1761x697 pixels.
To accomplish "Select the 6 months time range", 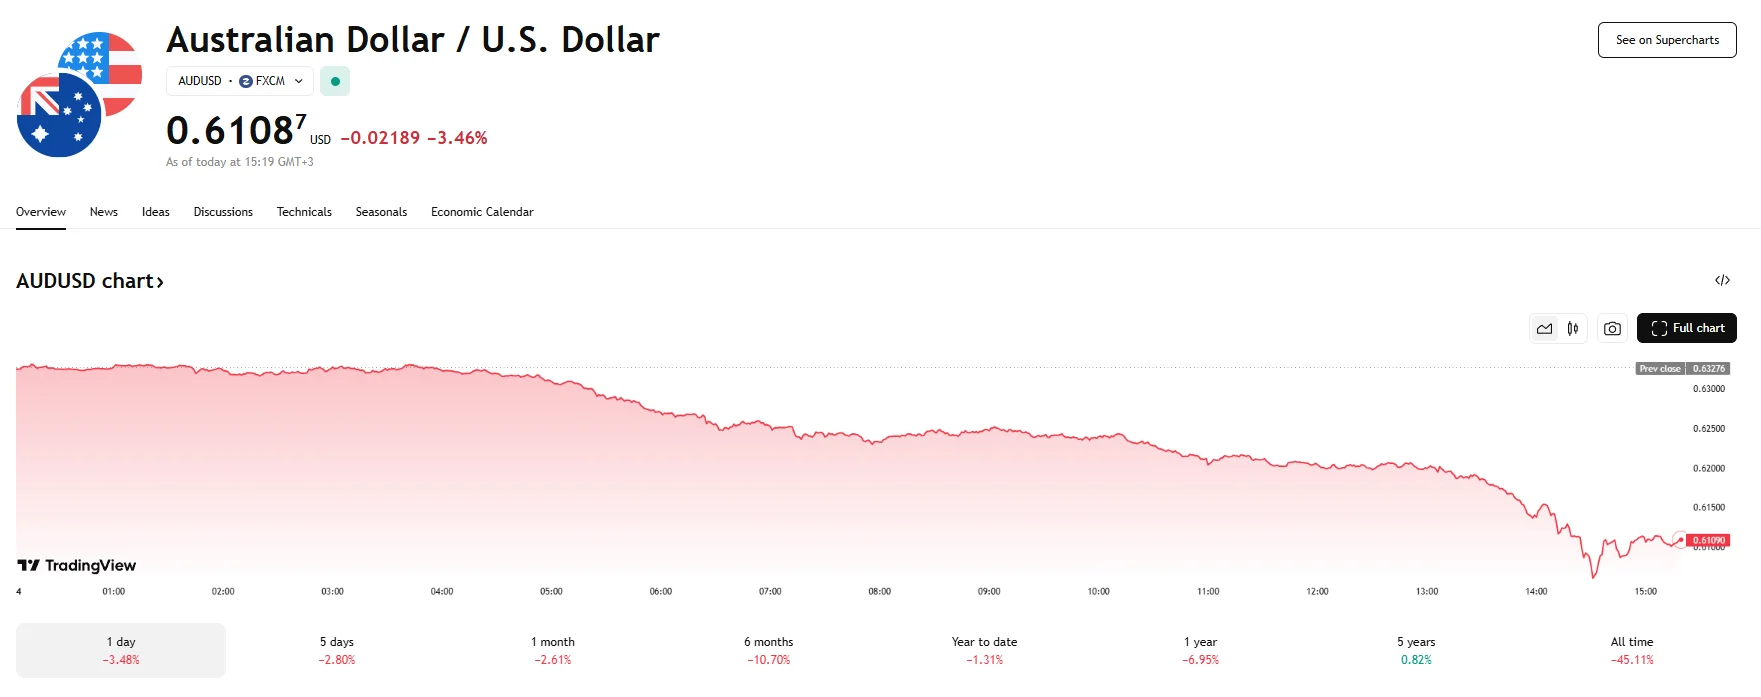I will (768, 650).
